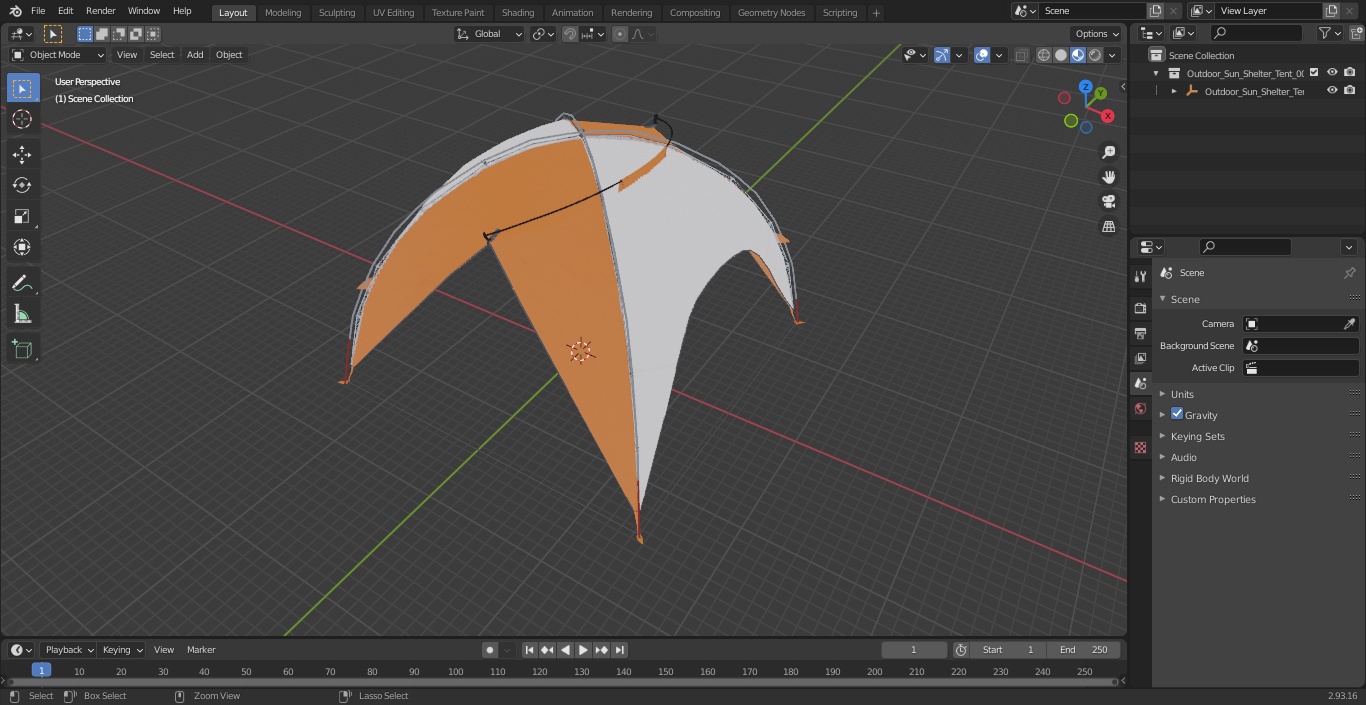Click the new scene icon in header

click(1155, 11)
